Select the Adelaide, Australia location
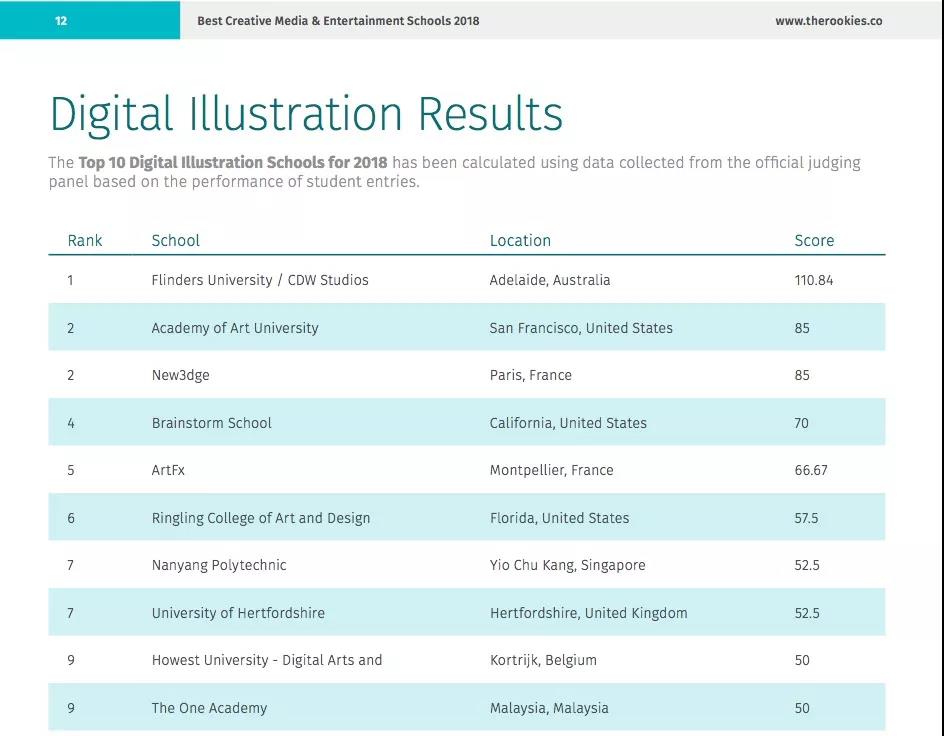 pyautogui.click(x=549, y=280)
